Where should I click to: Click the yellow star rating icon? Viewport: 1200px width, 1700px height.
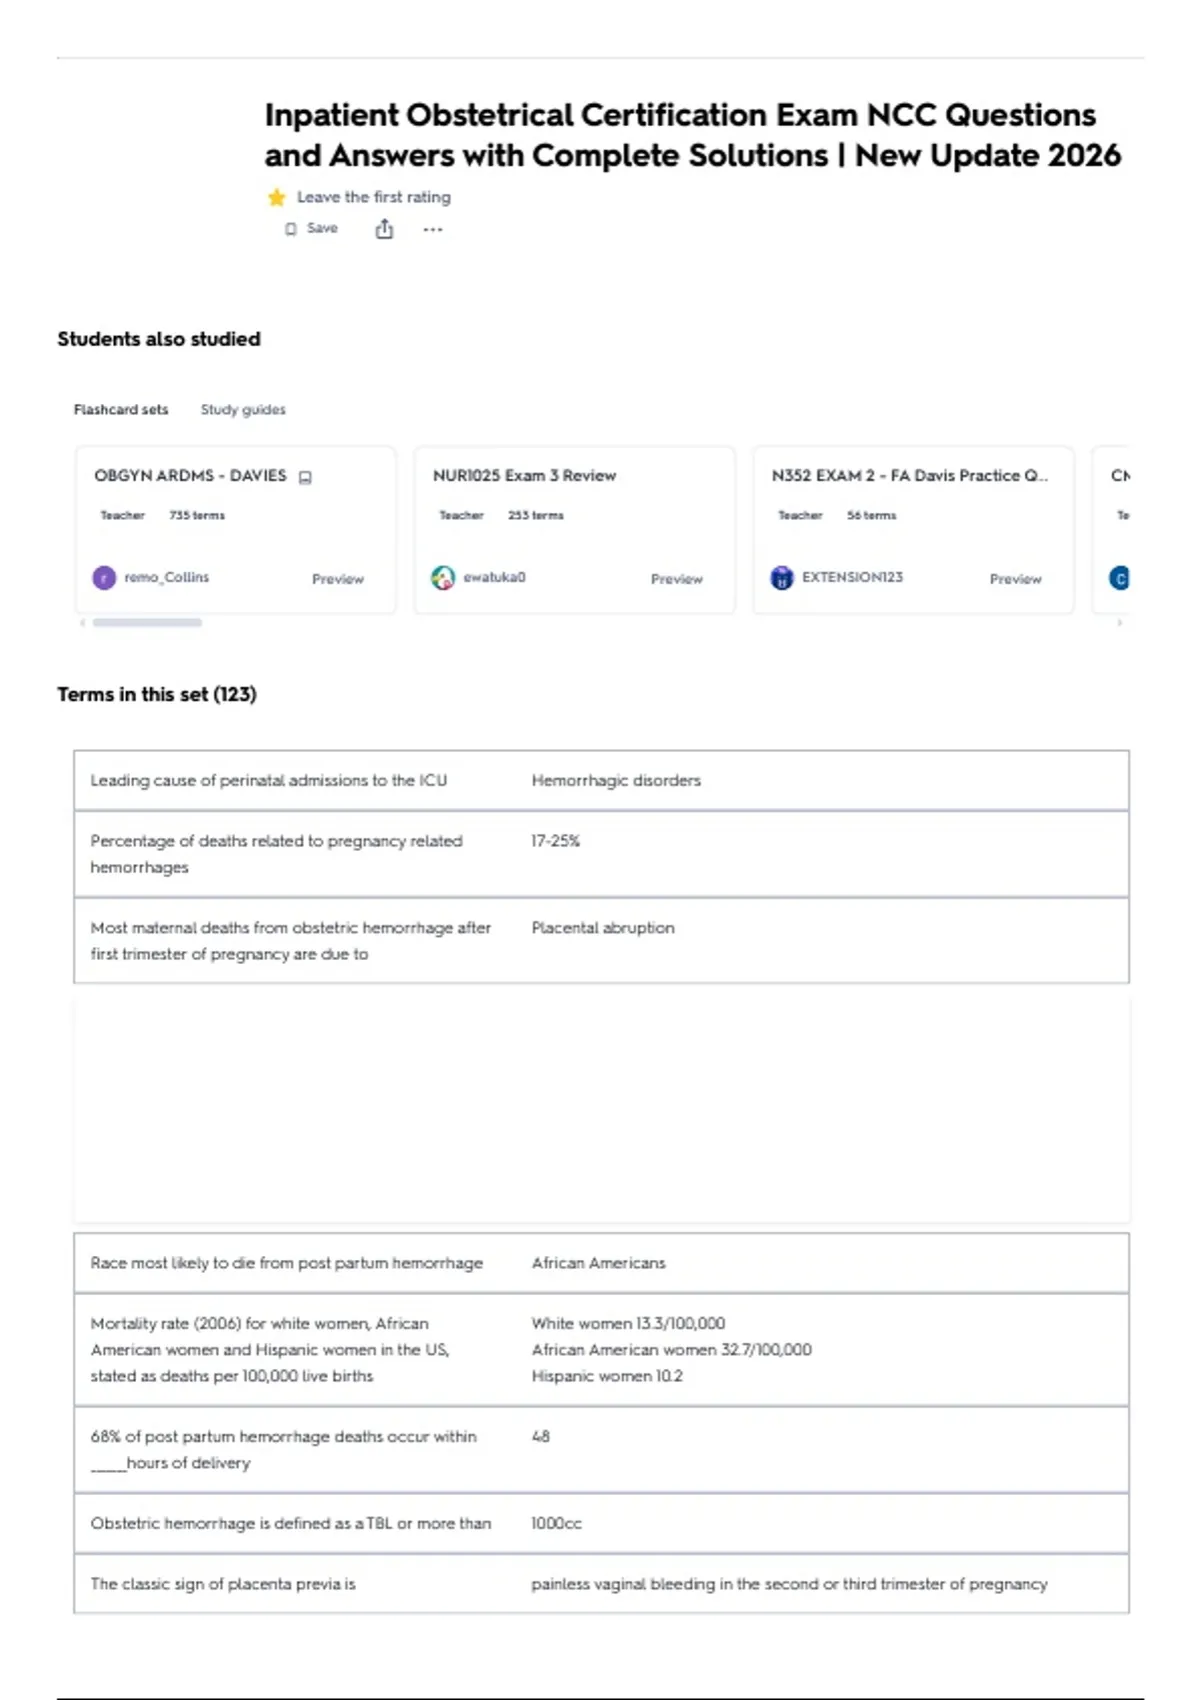tap(277, 198)
